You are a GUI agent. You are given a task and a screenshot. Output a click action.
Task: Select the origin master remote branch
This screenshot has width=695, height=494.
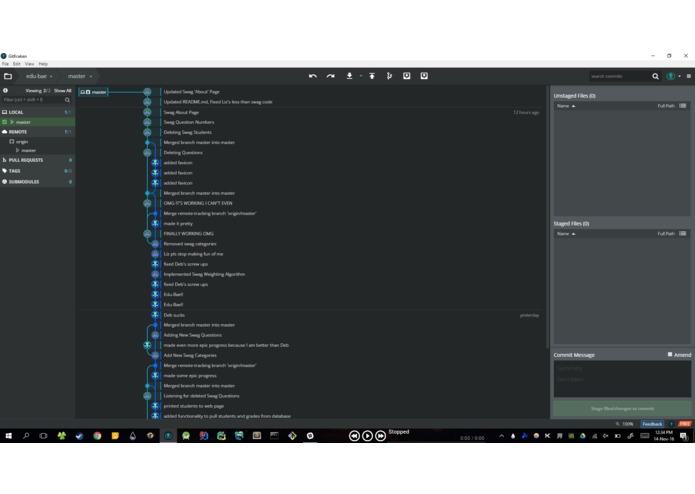point(28,150)
